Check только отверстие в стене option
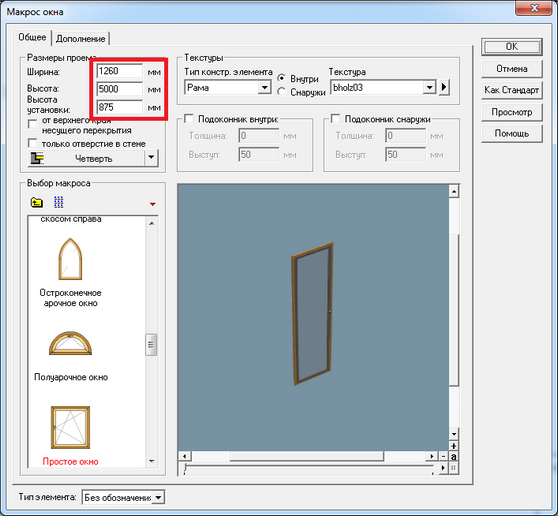 [32, 143]
